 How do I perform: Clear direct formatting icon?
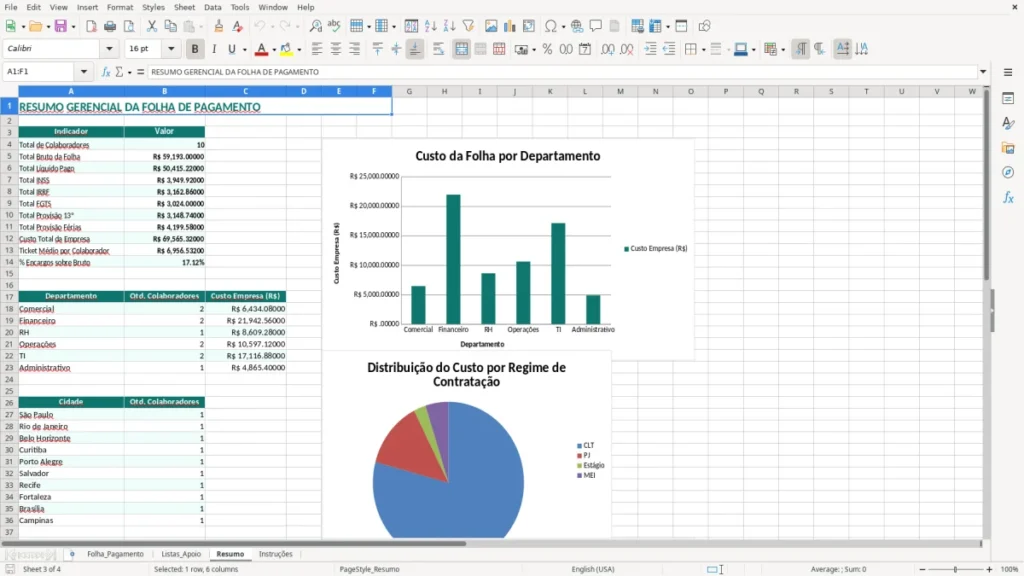coord(238,26)
